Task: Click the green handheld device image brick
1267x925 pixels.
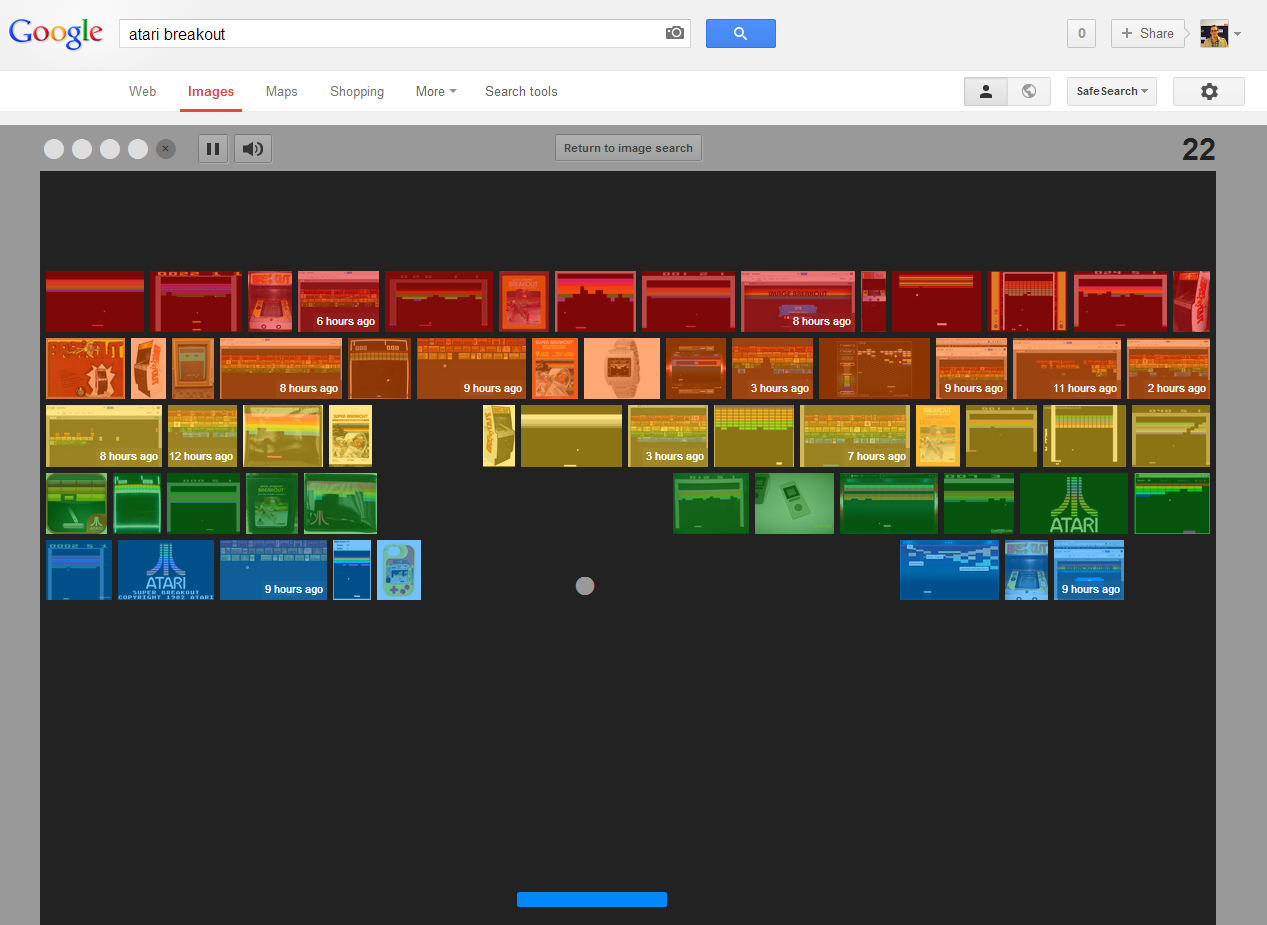Action: pos(794,503)
